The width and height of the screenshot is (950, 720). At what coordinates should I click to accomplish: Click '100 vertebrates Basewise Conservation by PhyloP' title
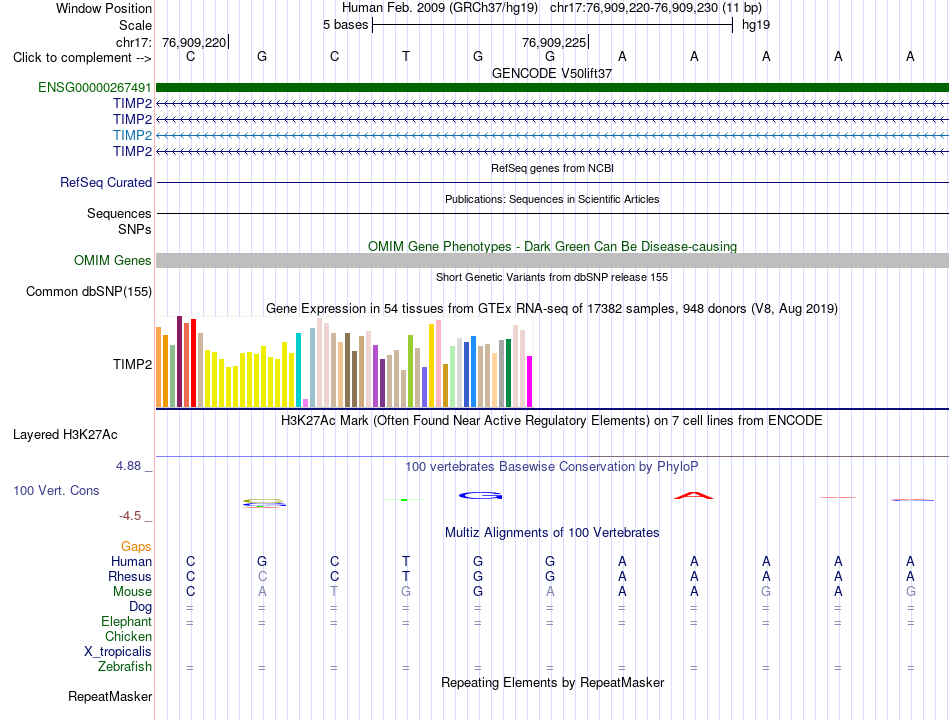pos(552,467)
